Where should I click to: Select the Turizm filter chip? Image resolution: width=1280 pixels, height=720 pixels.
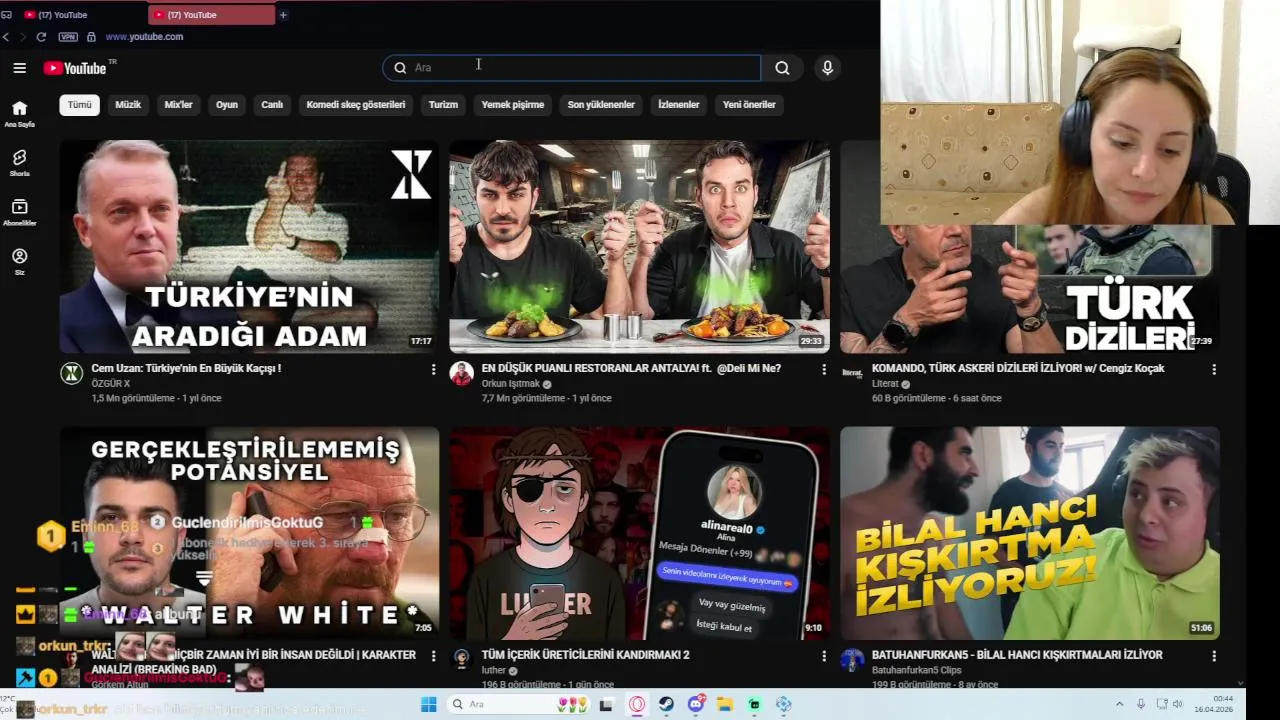pos(443,105)
